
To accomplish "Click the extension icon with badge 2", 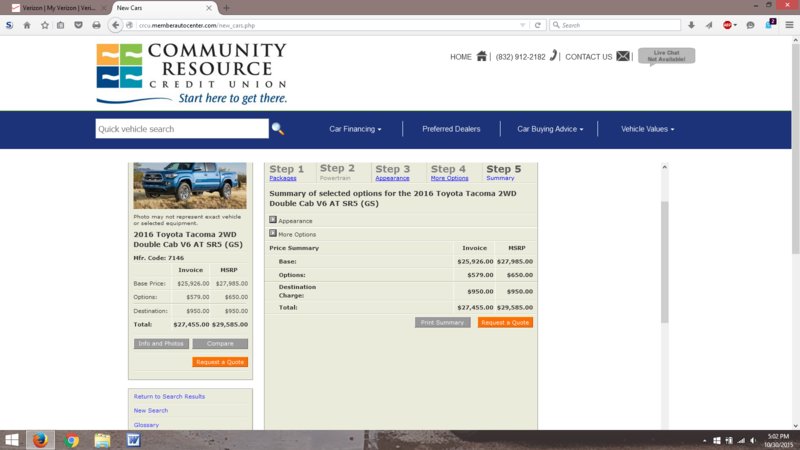I will 770,24.
